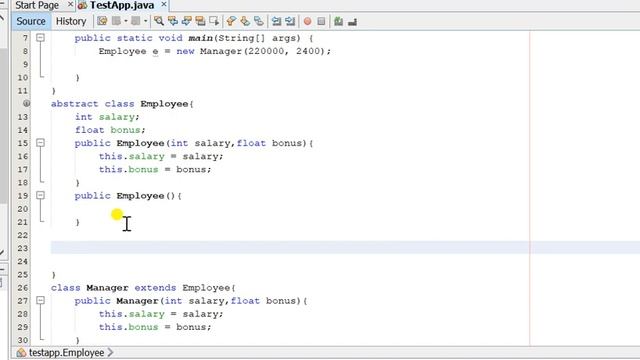Click the glyph icon beside abstract class Employee
Viewport: 640px width, 360px height.
(26, 103)
